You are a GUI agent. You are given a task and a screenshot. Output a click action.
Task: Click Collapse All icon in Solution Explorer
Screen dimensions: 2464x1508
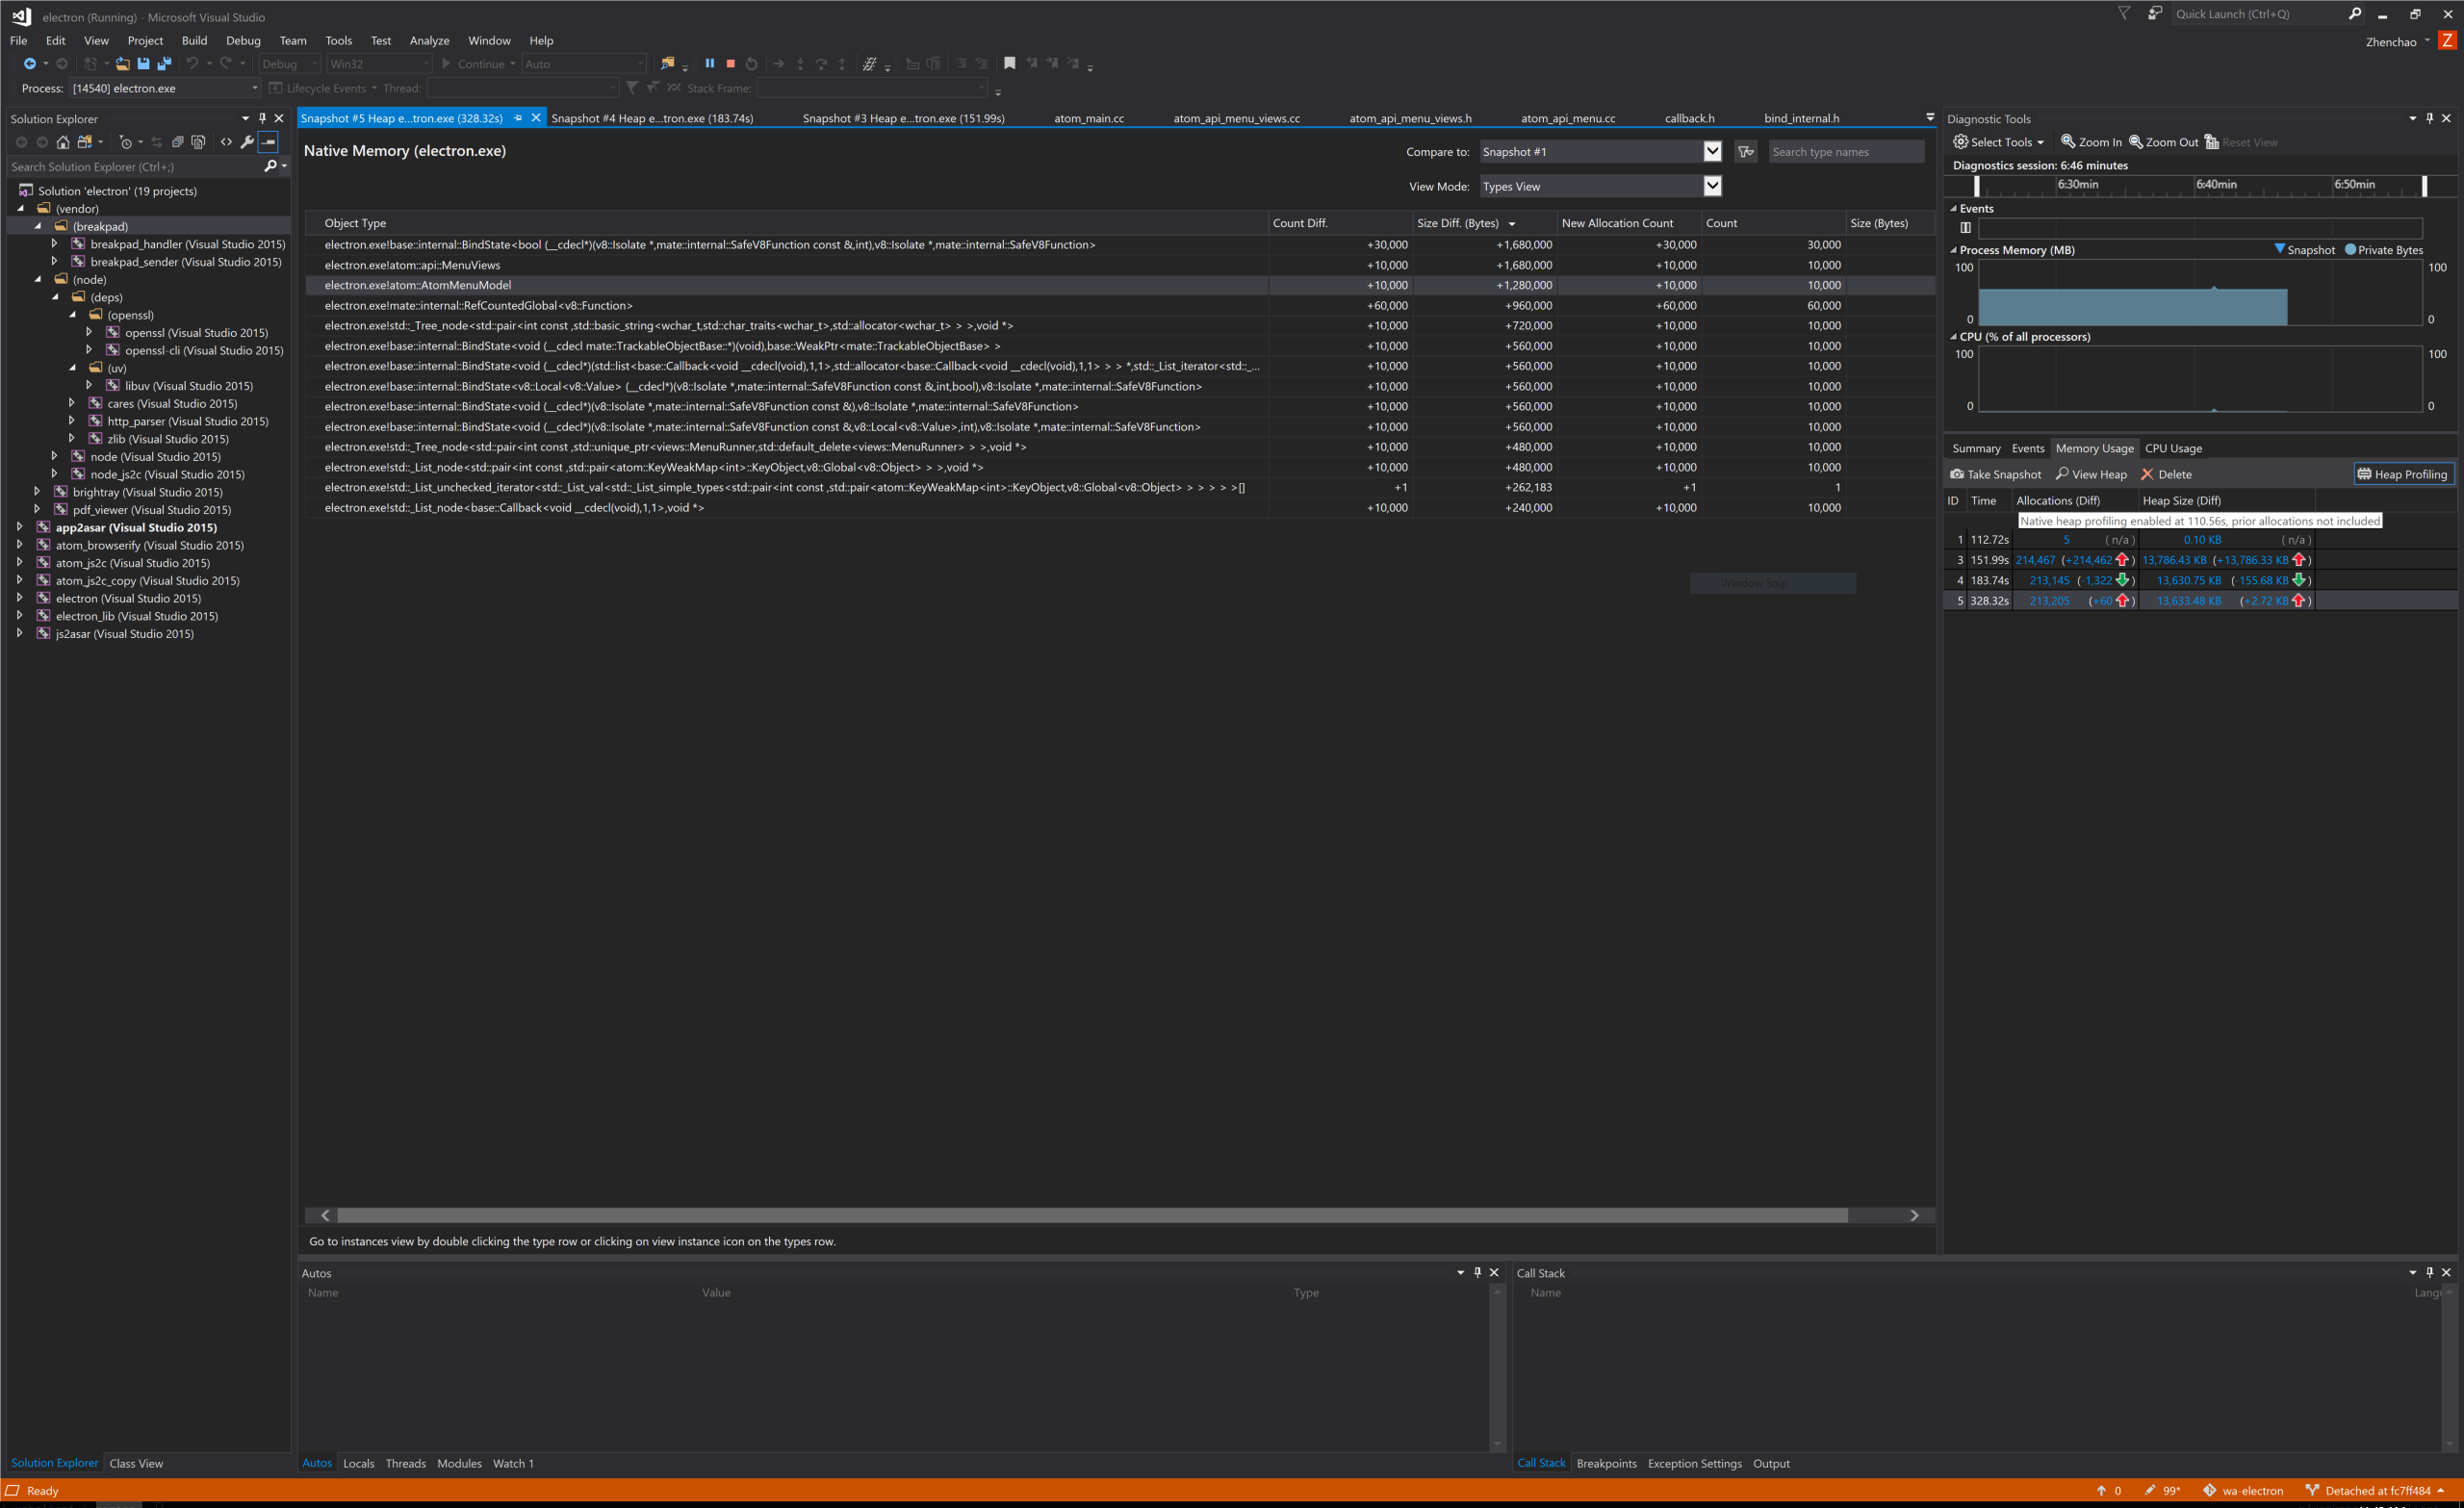pos(177,142)
